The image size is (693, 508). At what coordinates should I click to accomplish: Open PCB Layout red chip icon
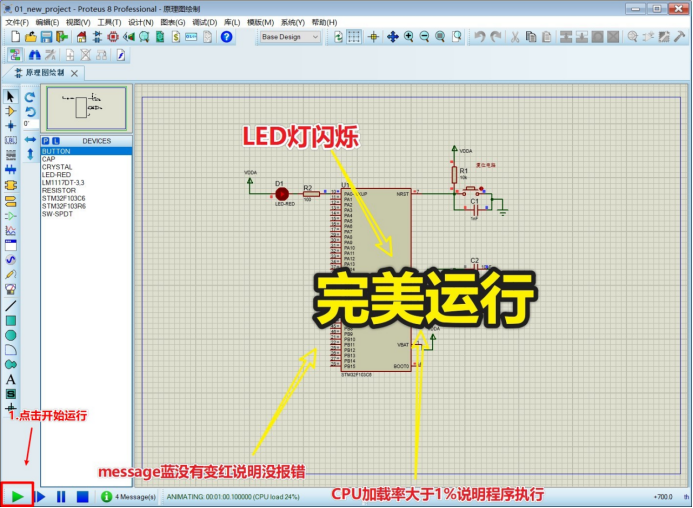point(113,37)
